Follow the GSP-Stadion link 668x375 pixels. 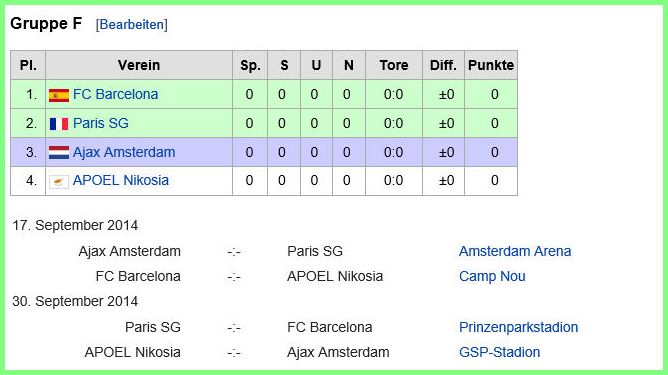pyautogui.click(x=499, y=352)
